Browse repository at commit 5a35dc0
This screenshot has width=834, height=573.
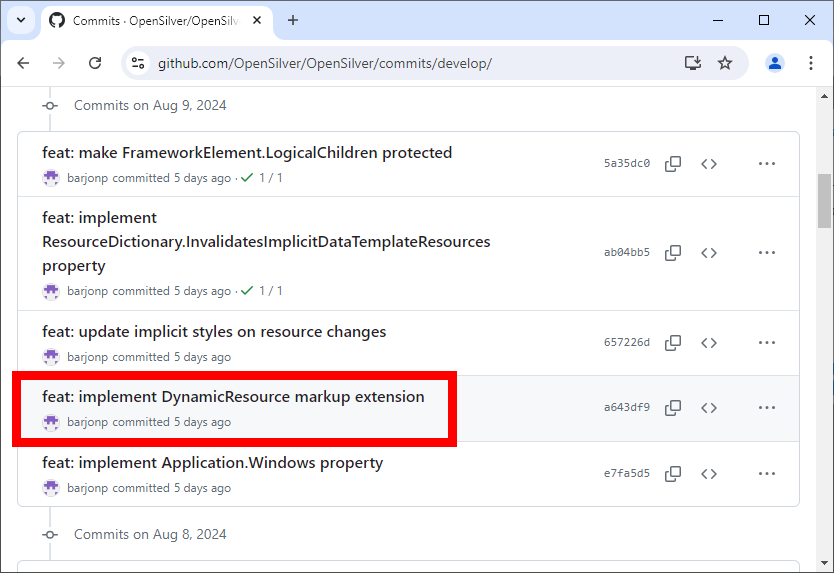point(709,164)
